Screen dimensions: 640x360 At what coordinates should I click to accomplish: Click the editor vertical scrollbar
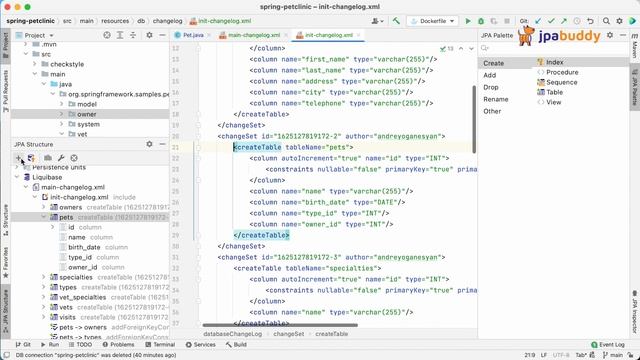[474, 120]
